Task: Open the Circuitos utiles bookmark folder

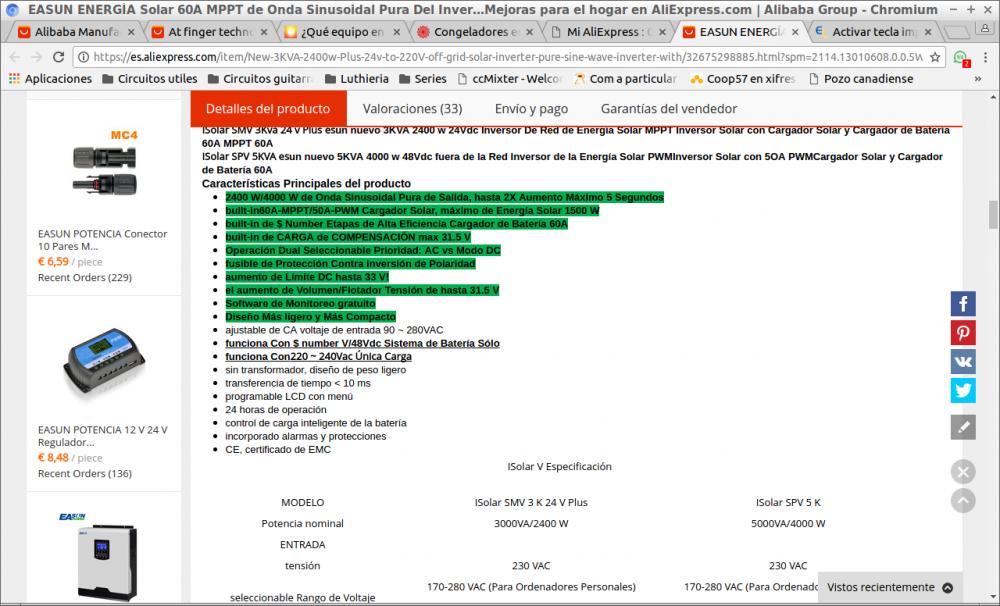Action: [x=150, y=79]
